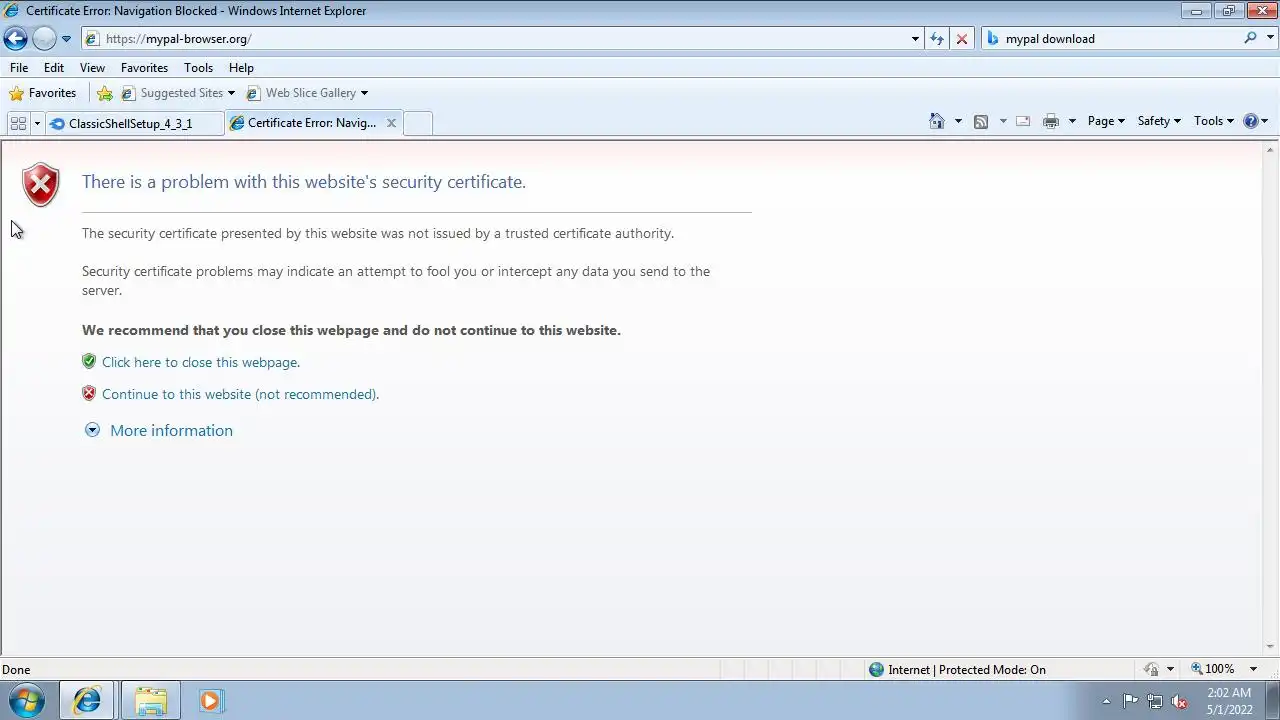1280x720 pixels.
Task: Open the Tools command bar menu
Action: 1214,121
